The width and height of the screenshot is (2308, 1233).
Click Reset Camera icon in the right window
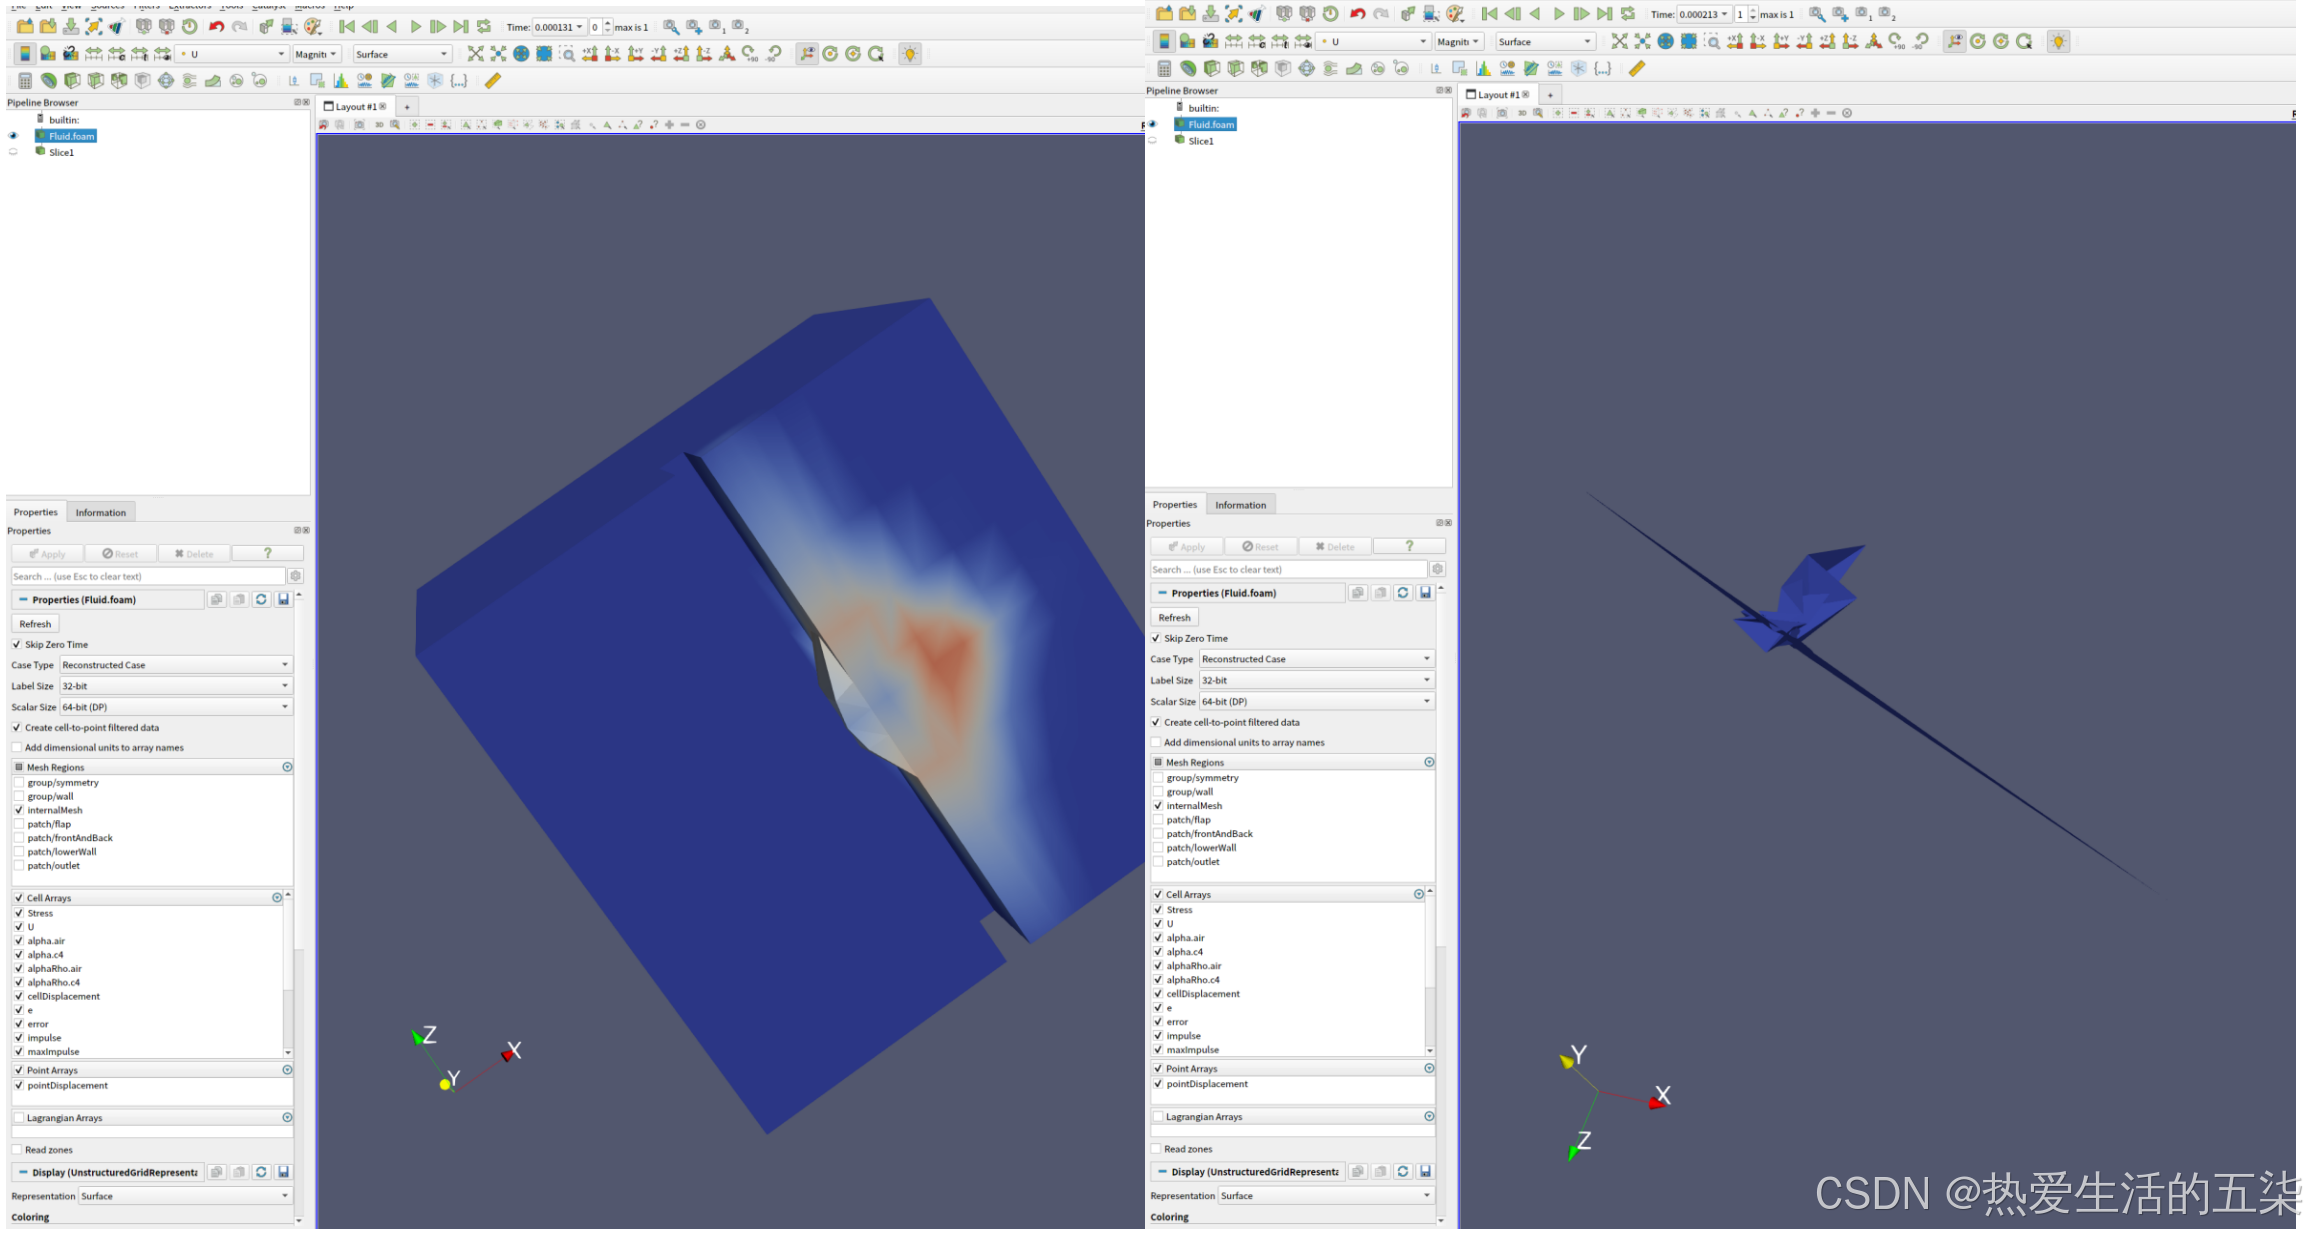(x=1619, y=41)
